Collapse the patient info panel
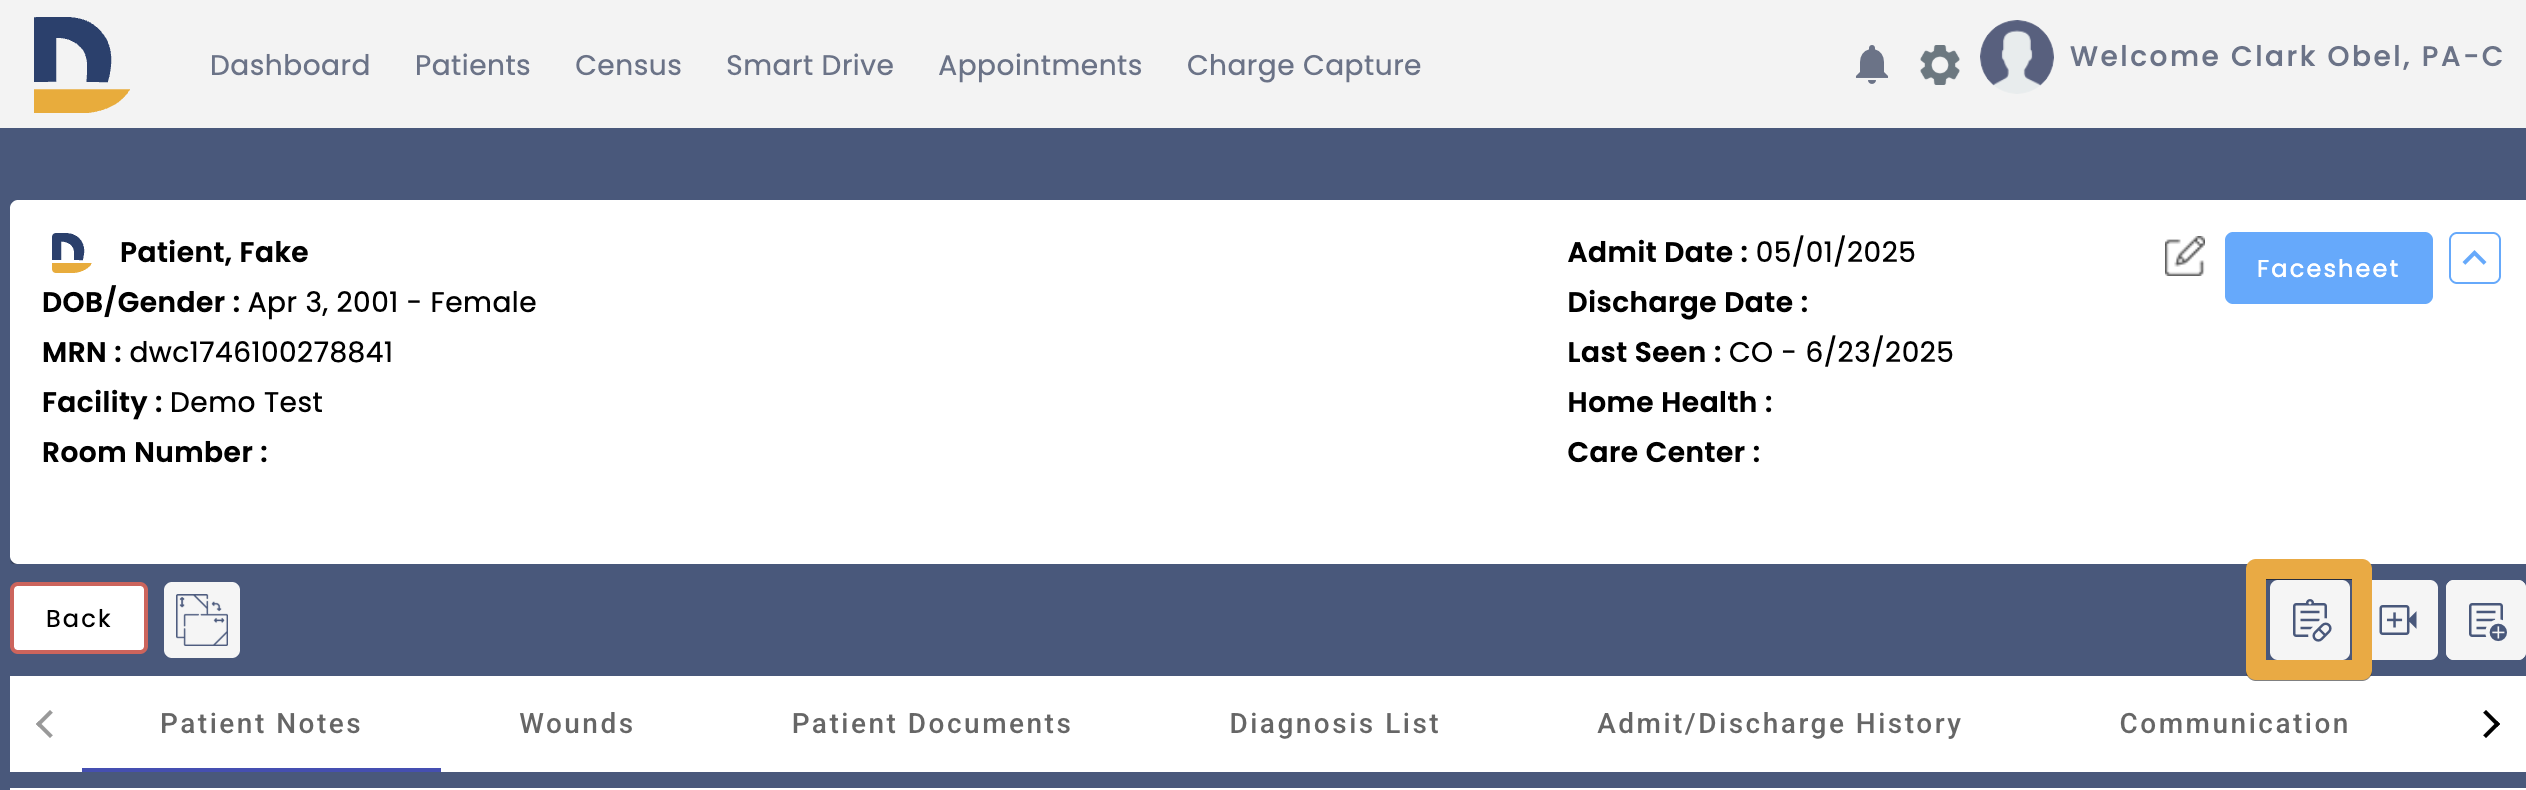The width and height of the screenshot is (2526, 790). 2474,258
